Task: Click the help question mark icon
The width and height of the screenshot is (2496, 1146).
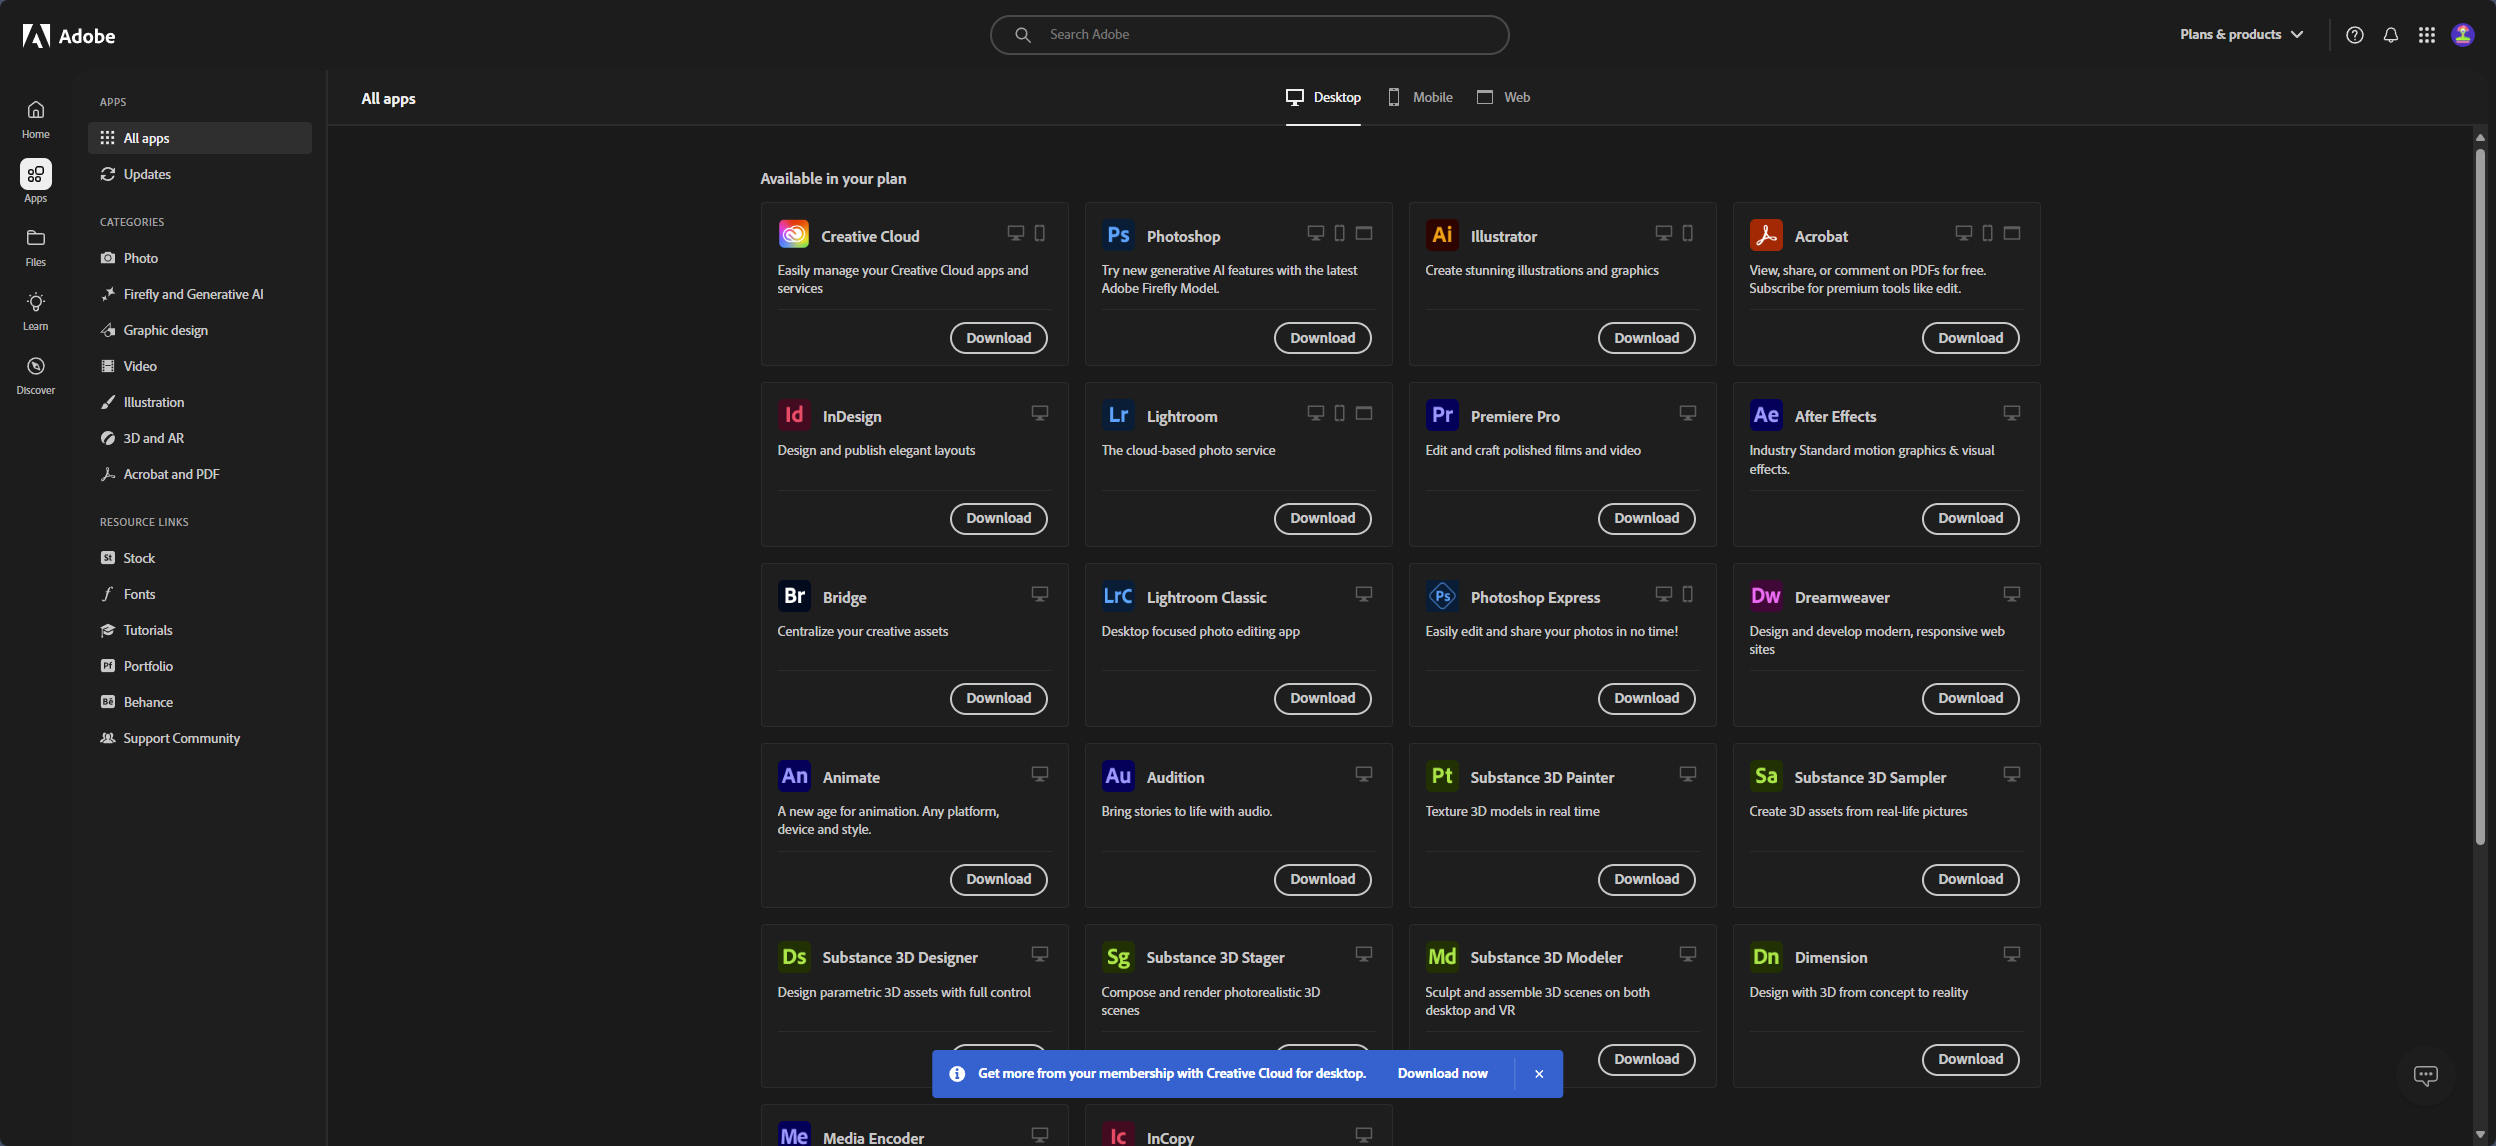Action: pyautogui.click(x=2355, y=35)
